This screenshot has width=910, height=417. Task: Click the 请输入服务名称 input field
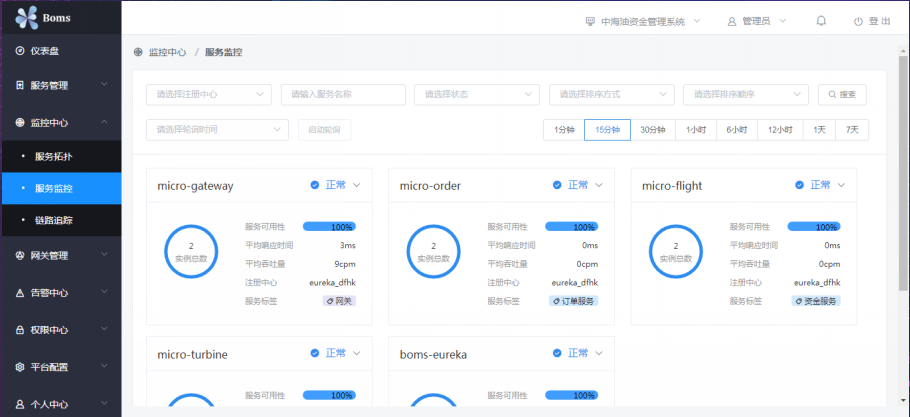coord(343,95)
